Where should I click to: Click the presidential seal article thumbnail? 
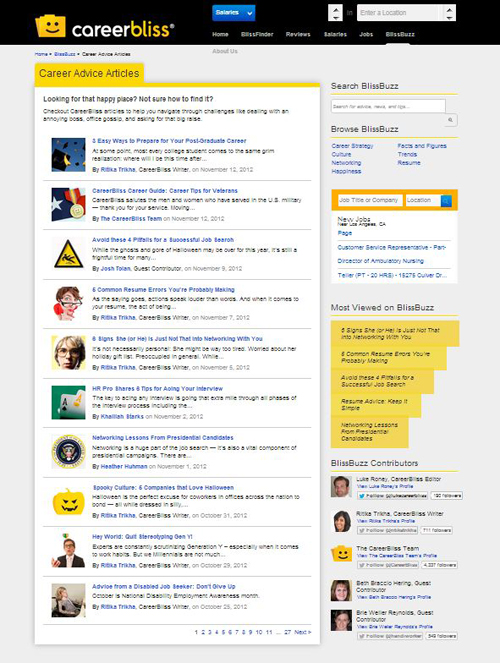click(x=68, y=452)
